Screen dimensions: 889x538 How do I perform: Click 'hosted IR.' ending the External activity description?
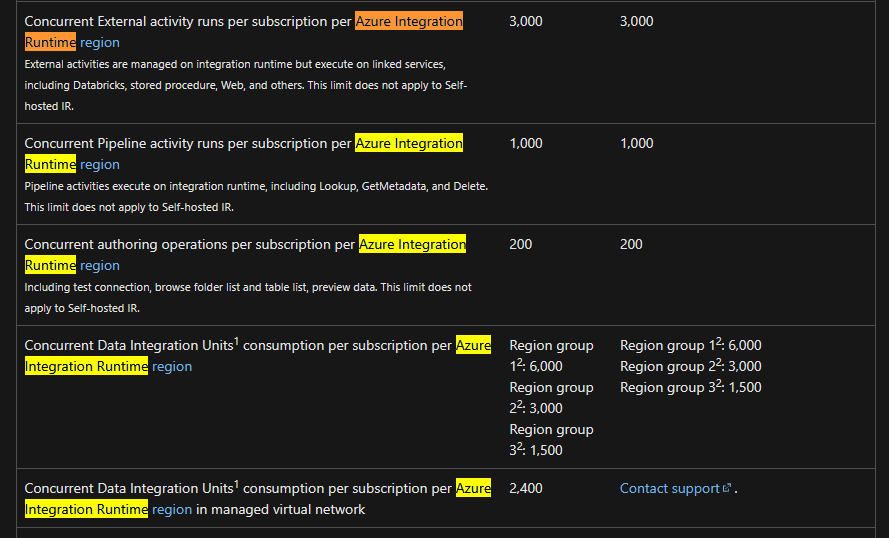pyautogui.click(x=49, y=106)
